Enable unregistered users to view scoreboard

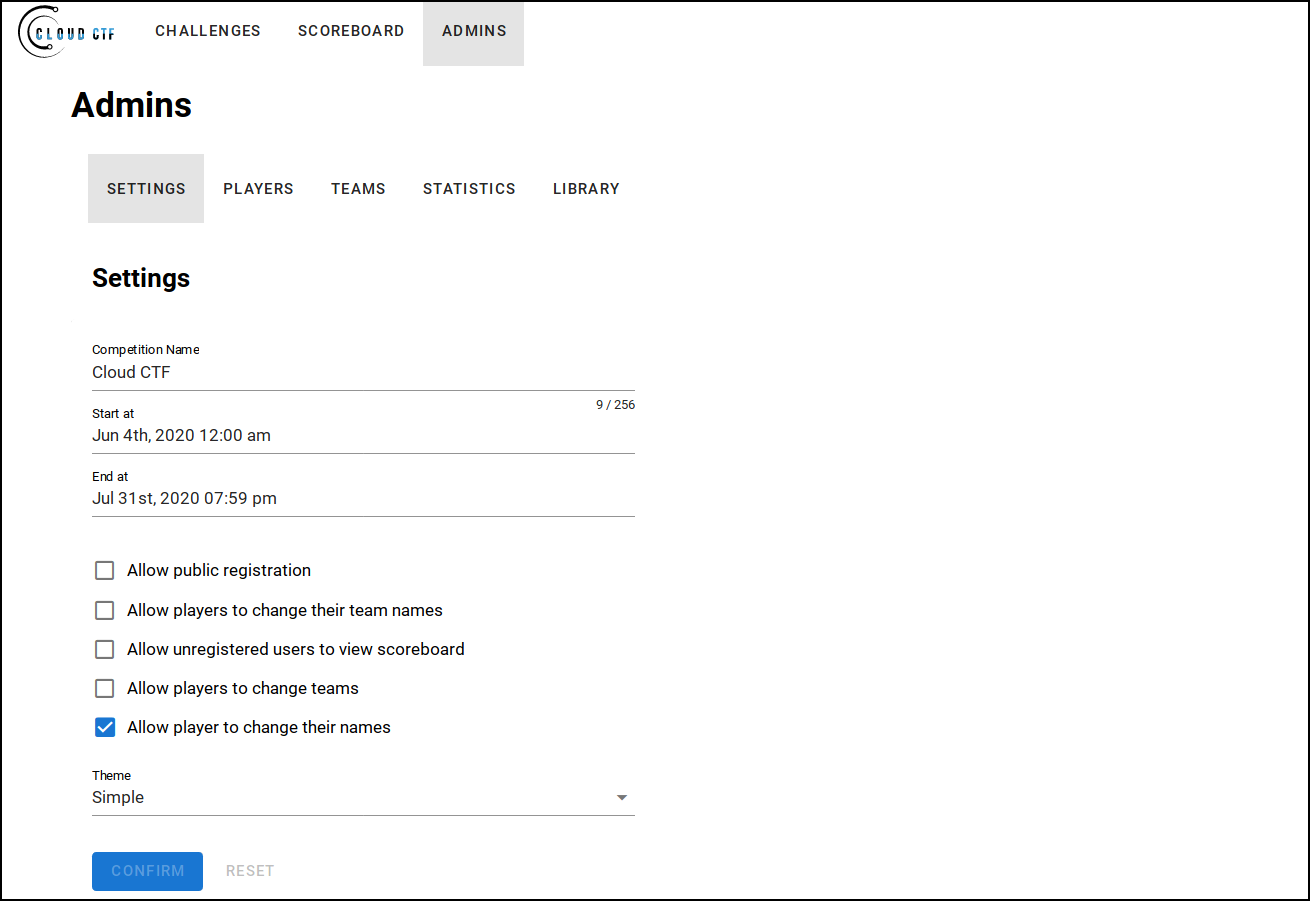[x=104, y=649]
